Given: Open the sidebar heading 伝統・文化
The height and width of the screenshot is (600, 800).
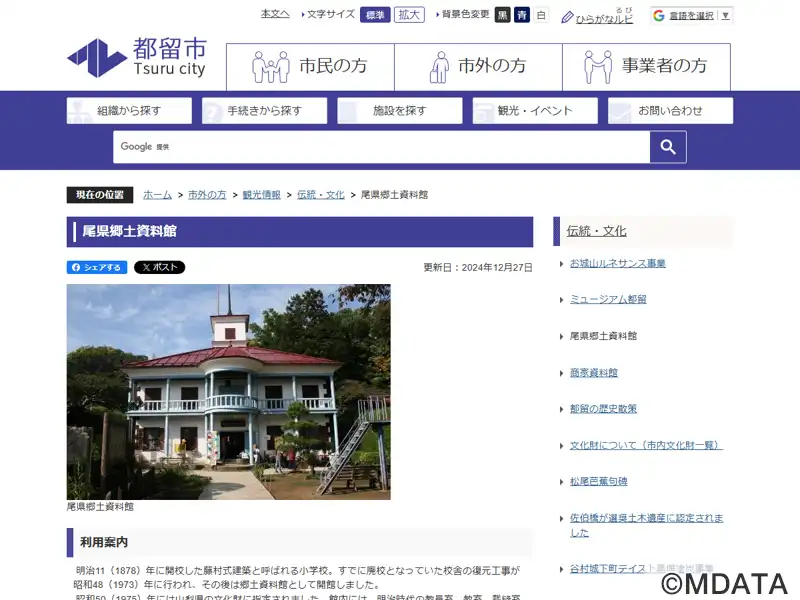Looking at the screenshot, I should [596, 231].
